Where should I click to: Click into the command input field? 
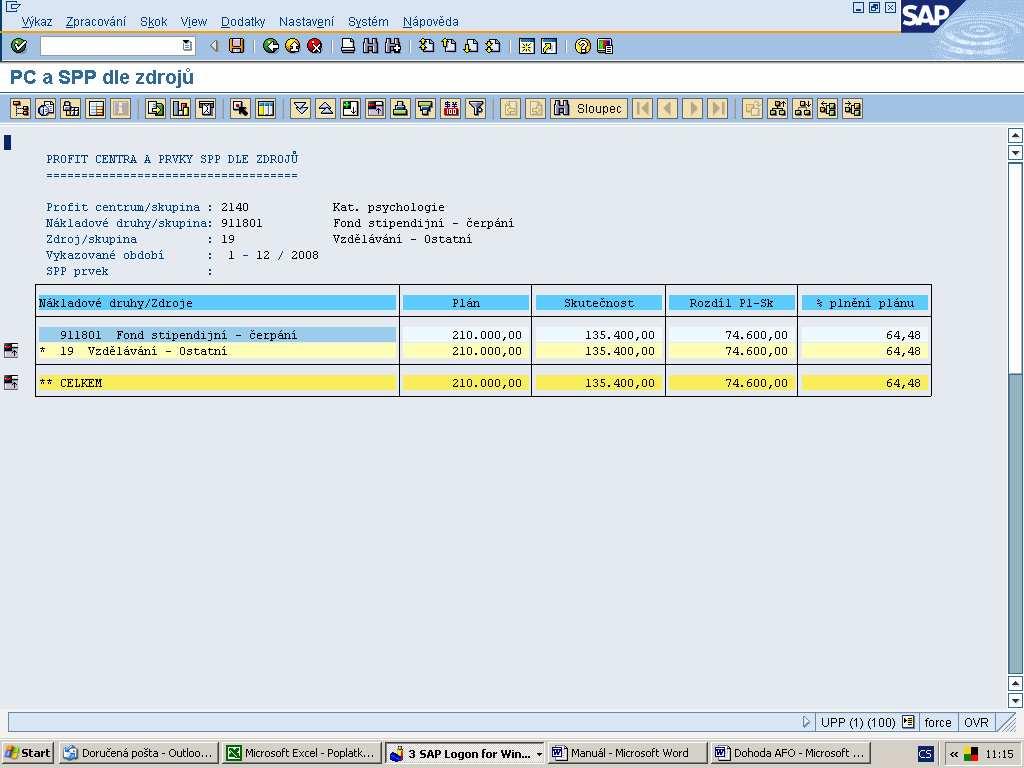[x=112, y=46]
